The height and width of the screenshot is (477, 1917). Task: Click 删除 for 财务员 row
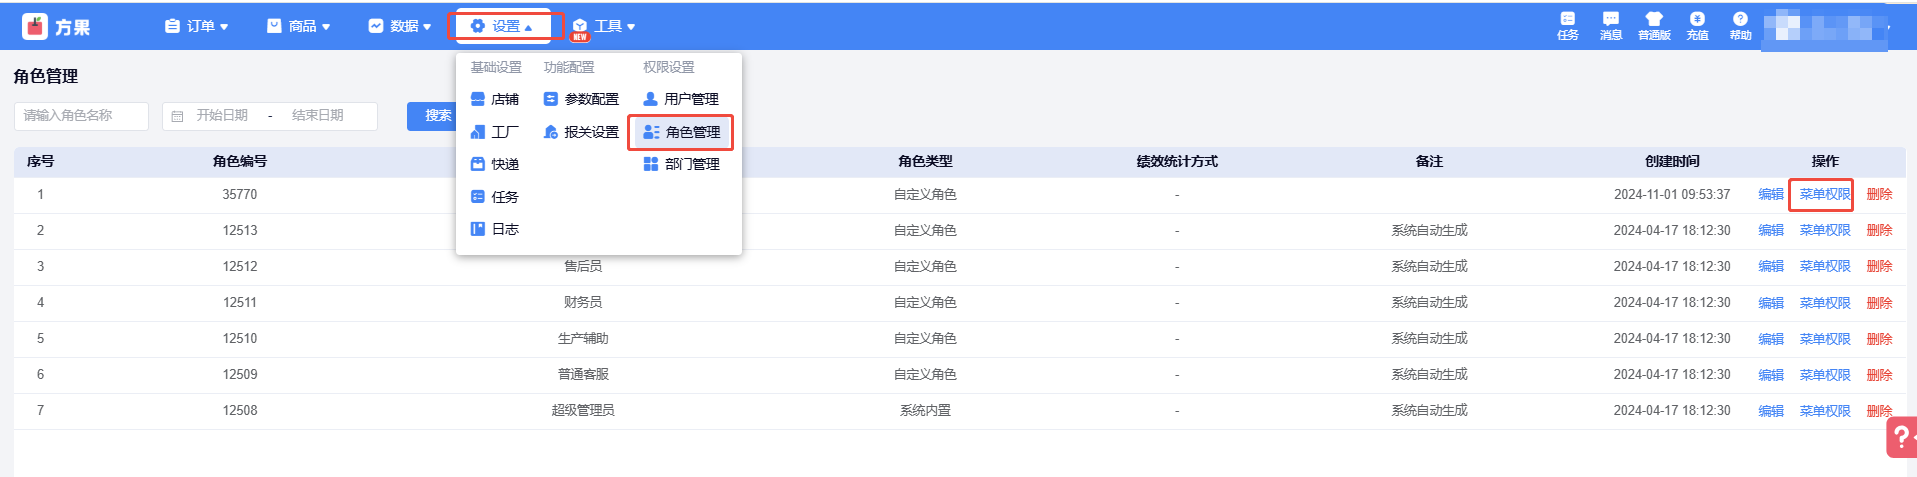[1880, 303]
